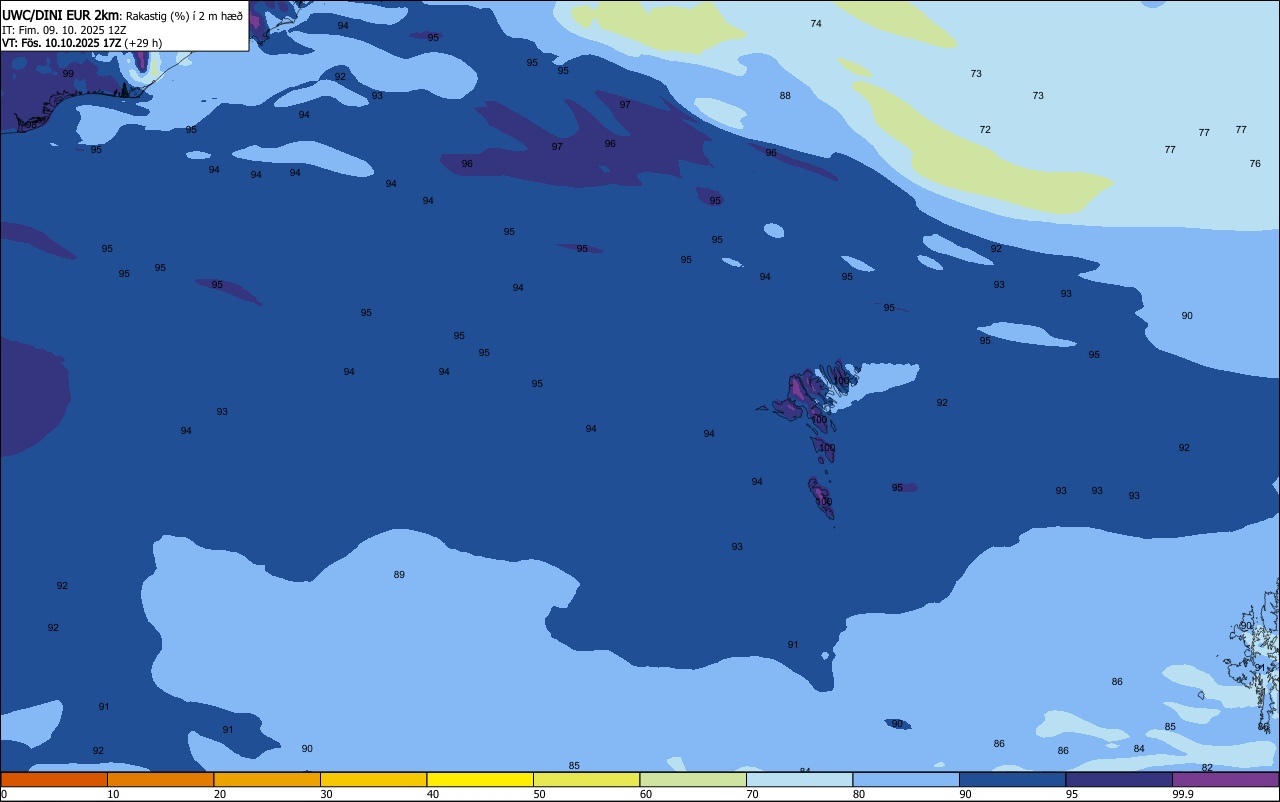
Task: Click the legend swatch between 20 and 30
Action: [x=267, y=779]
